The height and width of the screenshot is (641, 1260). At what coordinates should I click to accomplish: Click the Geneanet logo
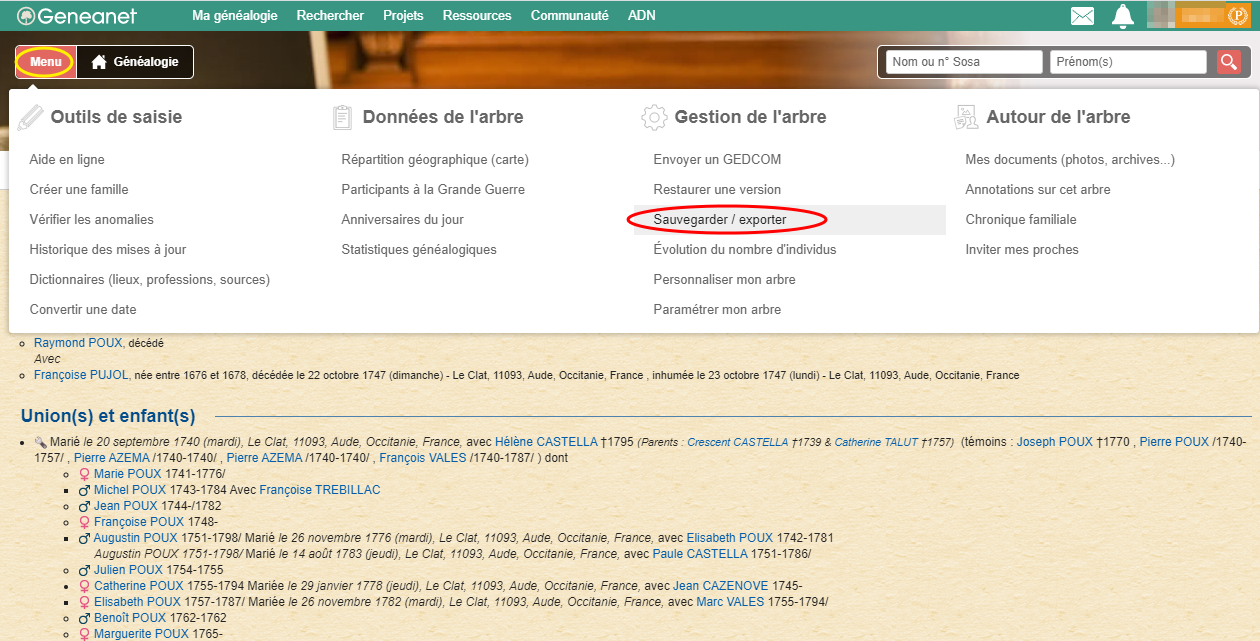point(77,16)
